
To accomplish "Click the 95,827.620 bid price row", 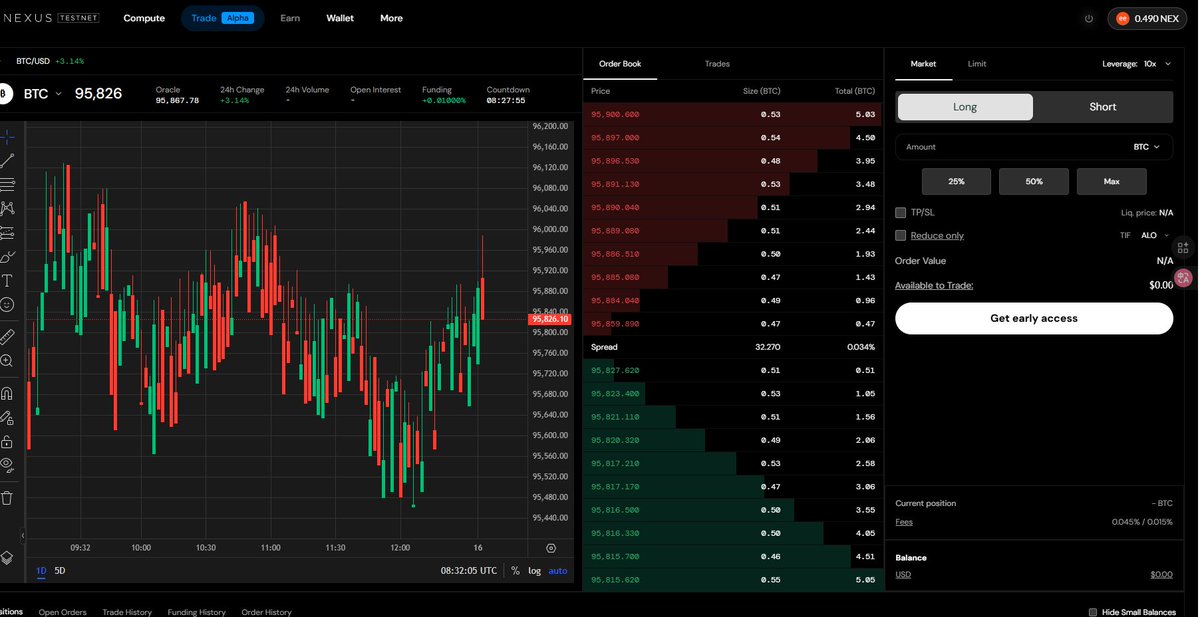I will point(733,370).
